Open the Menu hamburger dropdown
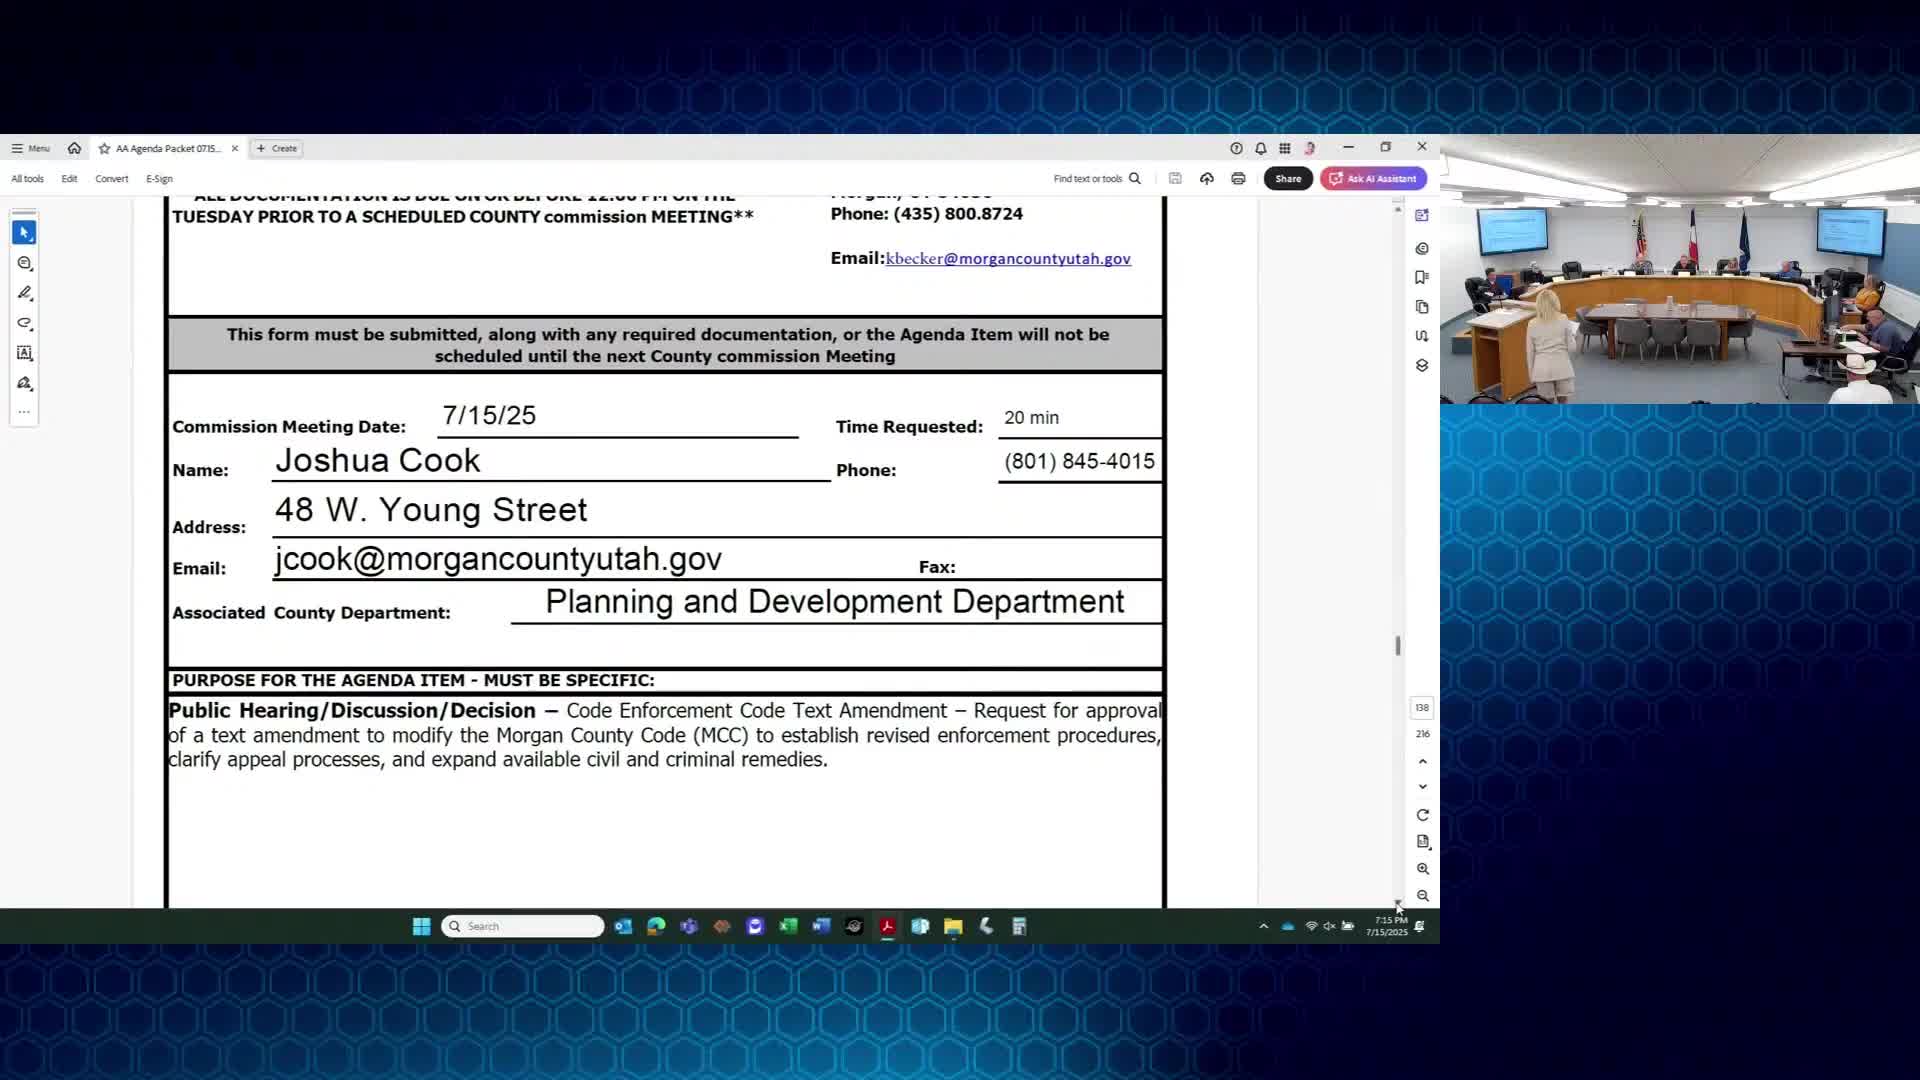 point(30,148)
